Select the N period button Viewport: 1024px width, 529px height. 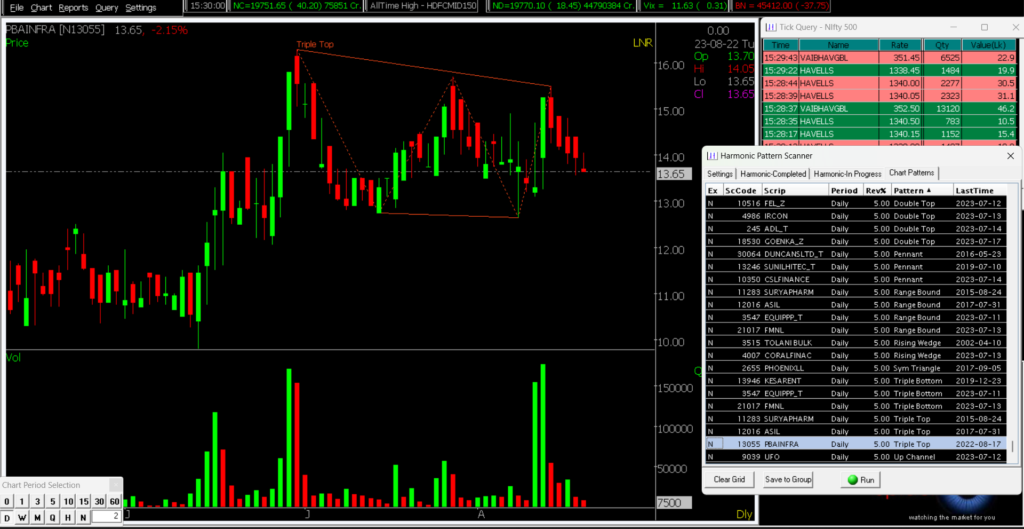click(84, 517)
